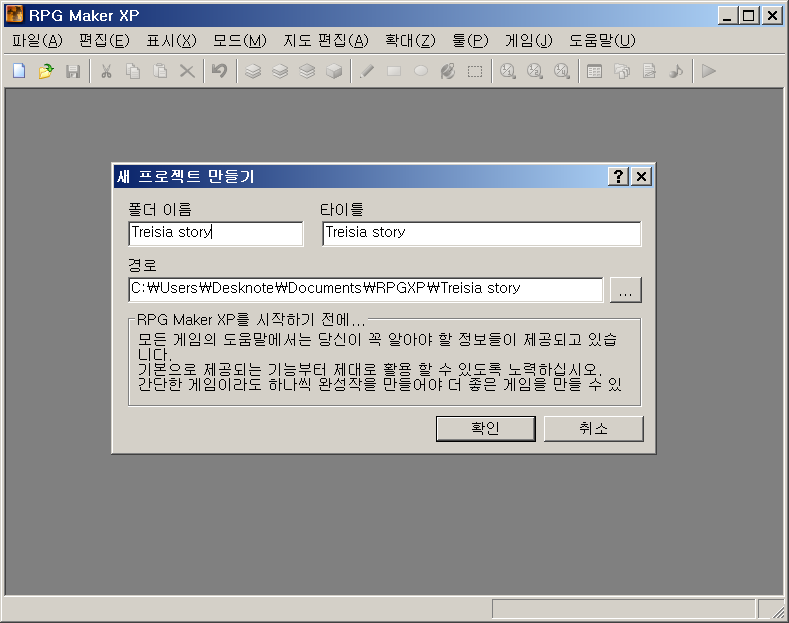Click the New Project toolbar icon
This screenshot has width=789, height=623.
click(x=19, y=71)
